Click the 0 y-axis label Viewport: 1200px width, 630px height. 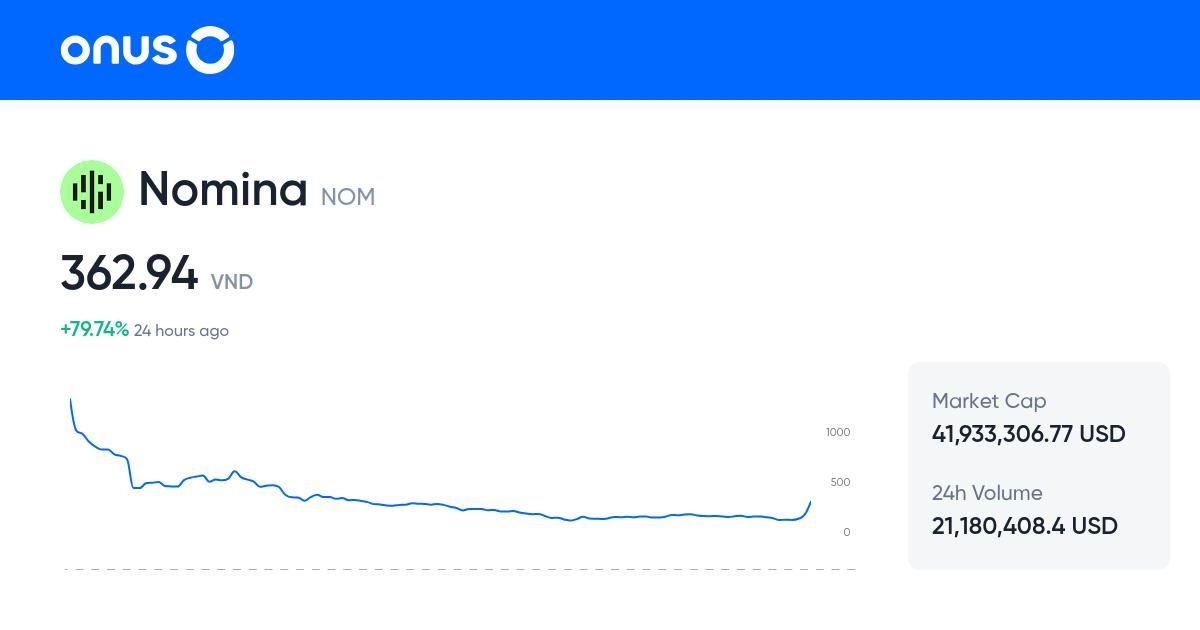pos(846,532)
